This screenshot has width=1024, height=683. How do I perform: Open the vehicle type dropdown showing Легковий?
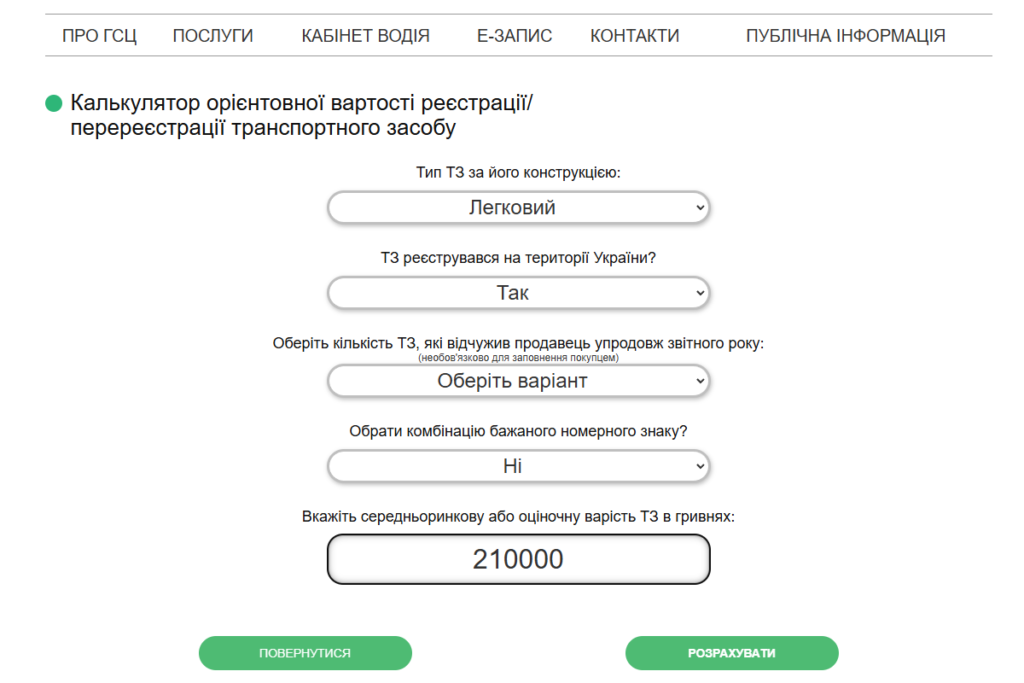coord(518,207)
